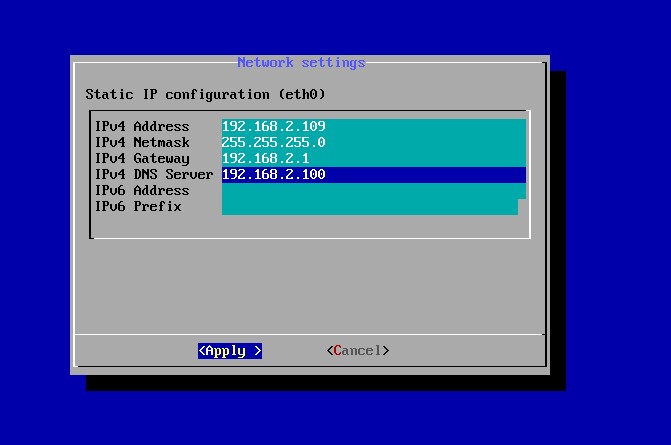The width and height of the screenshot is (671, 445).
Task: Click the IPv4 Address input field
Action: pyautogui.click(x=372, y=127)
